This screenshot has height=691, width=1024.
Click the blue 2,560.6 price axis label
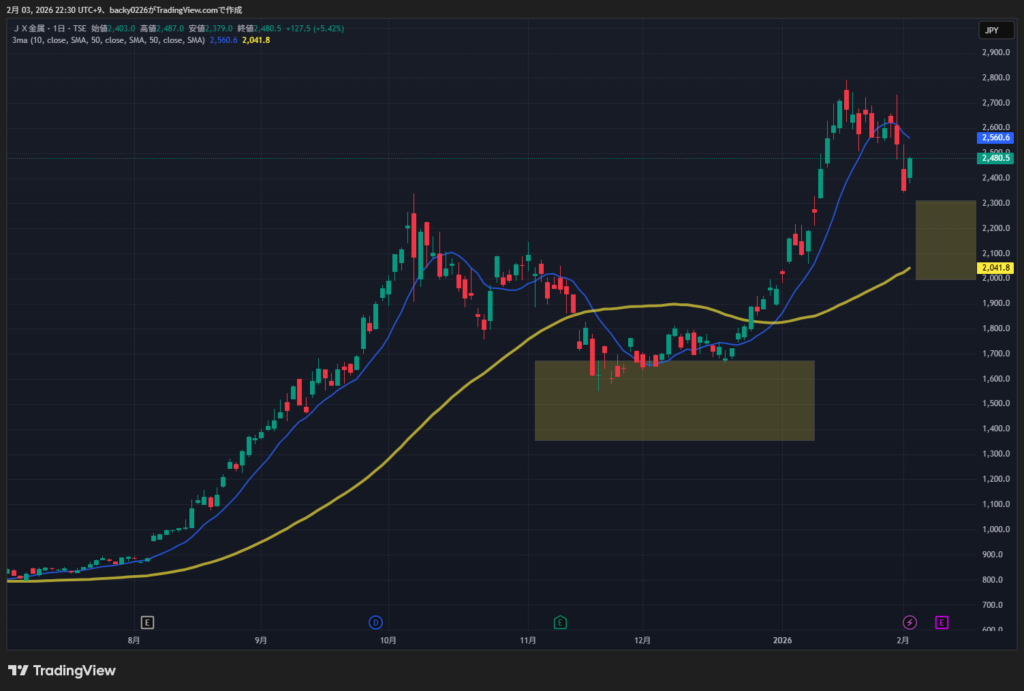tap(995, 138)
